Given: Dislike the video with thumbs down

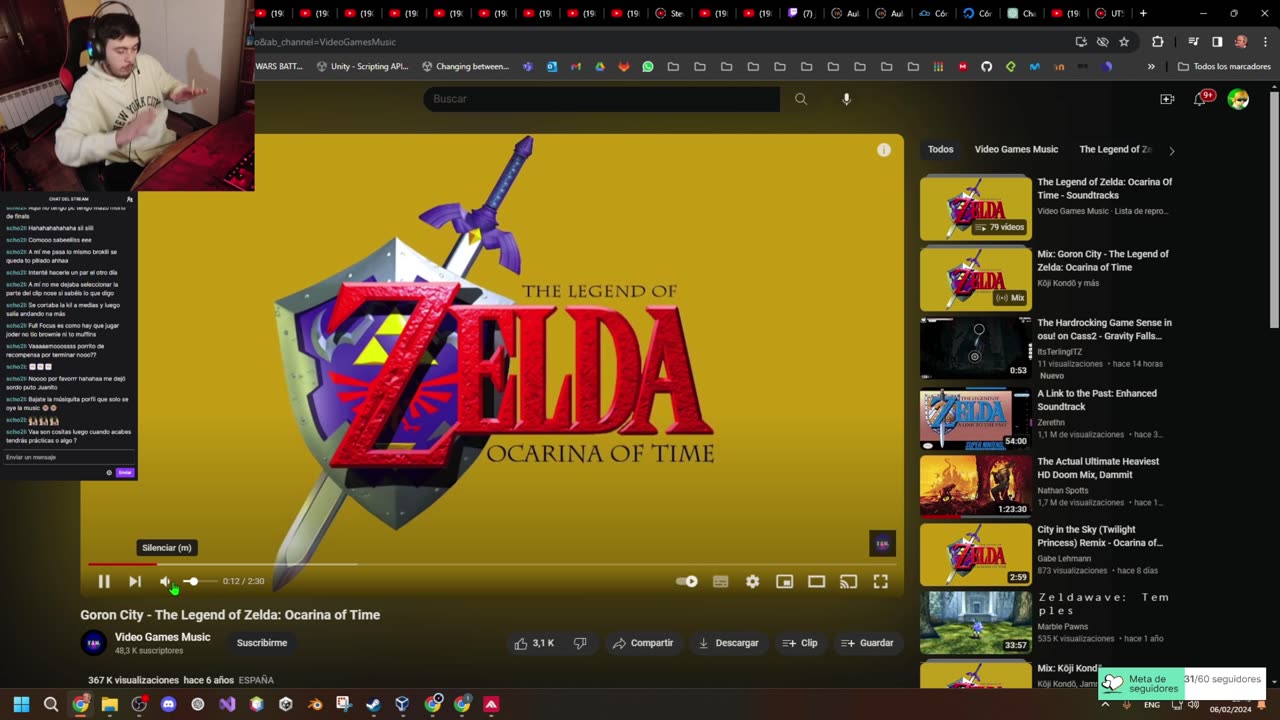Looking at the screenshot, I should coord(580,643).
